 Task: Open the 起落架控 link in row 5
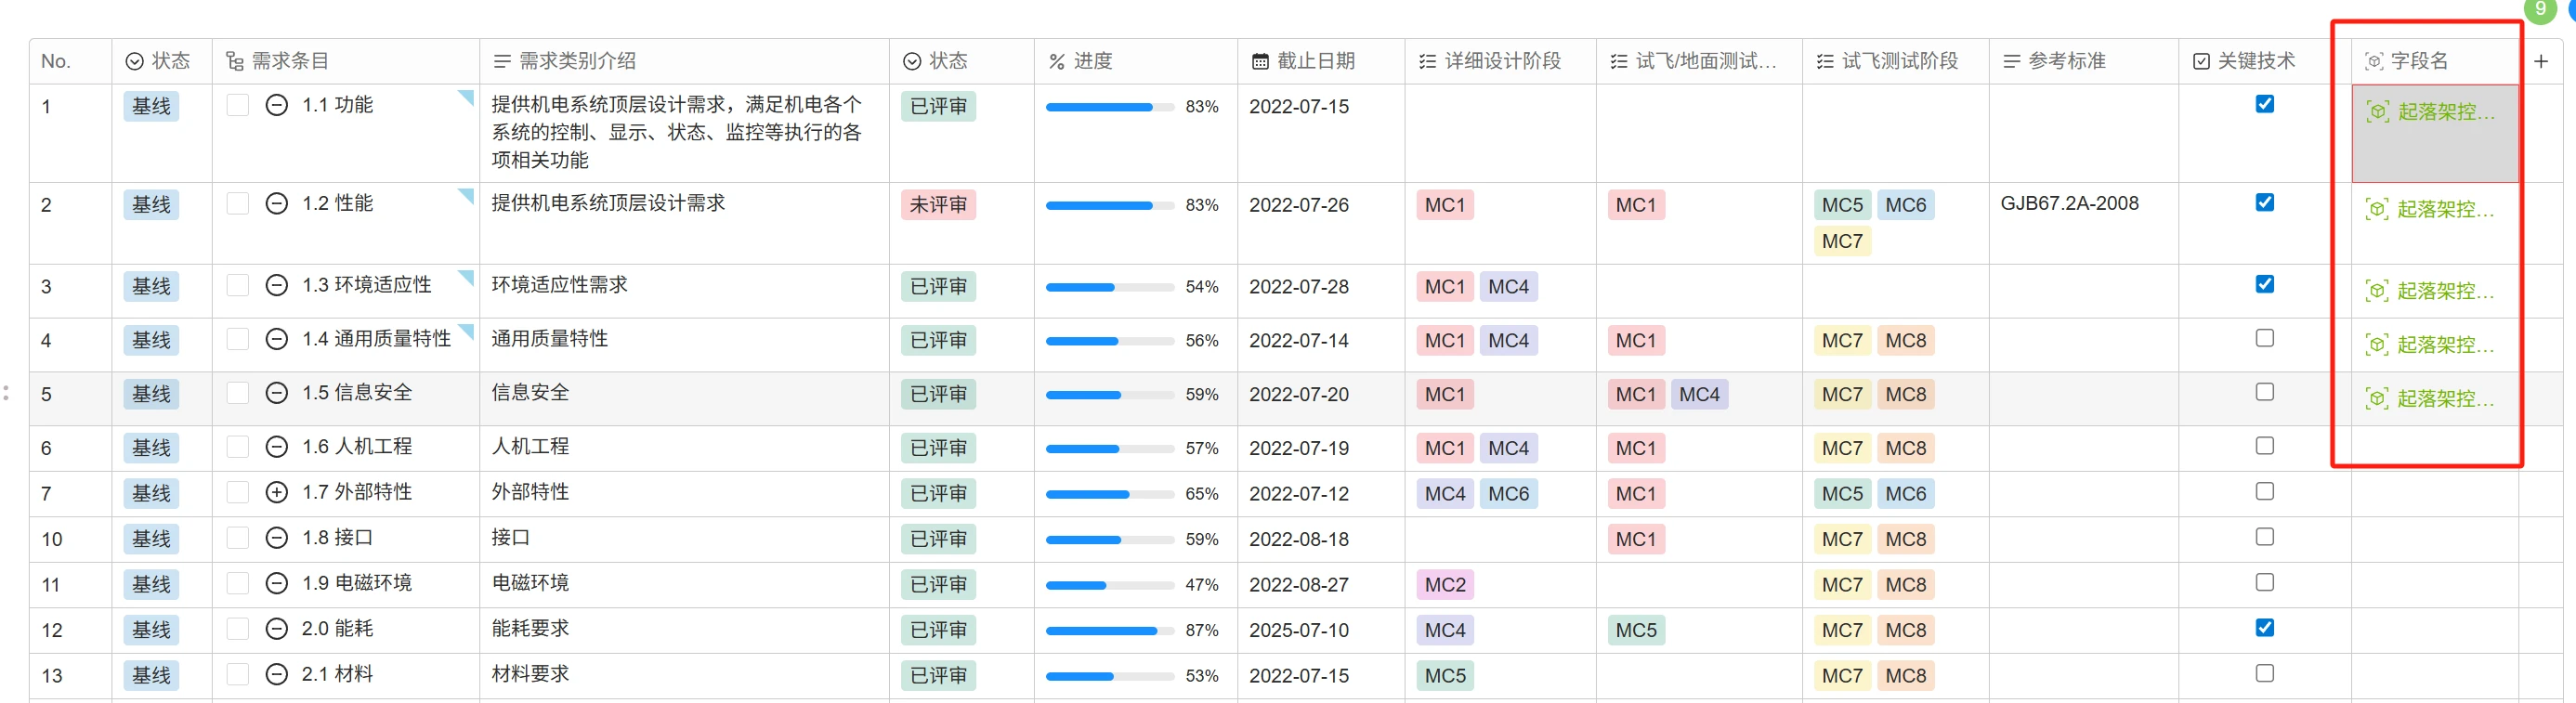click(x=2445, y=398)
